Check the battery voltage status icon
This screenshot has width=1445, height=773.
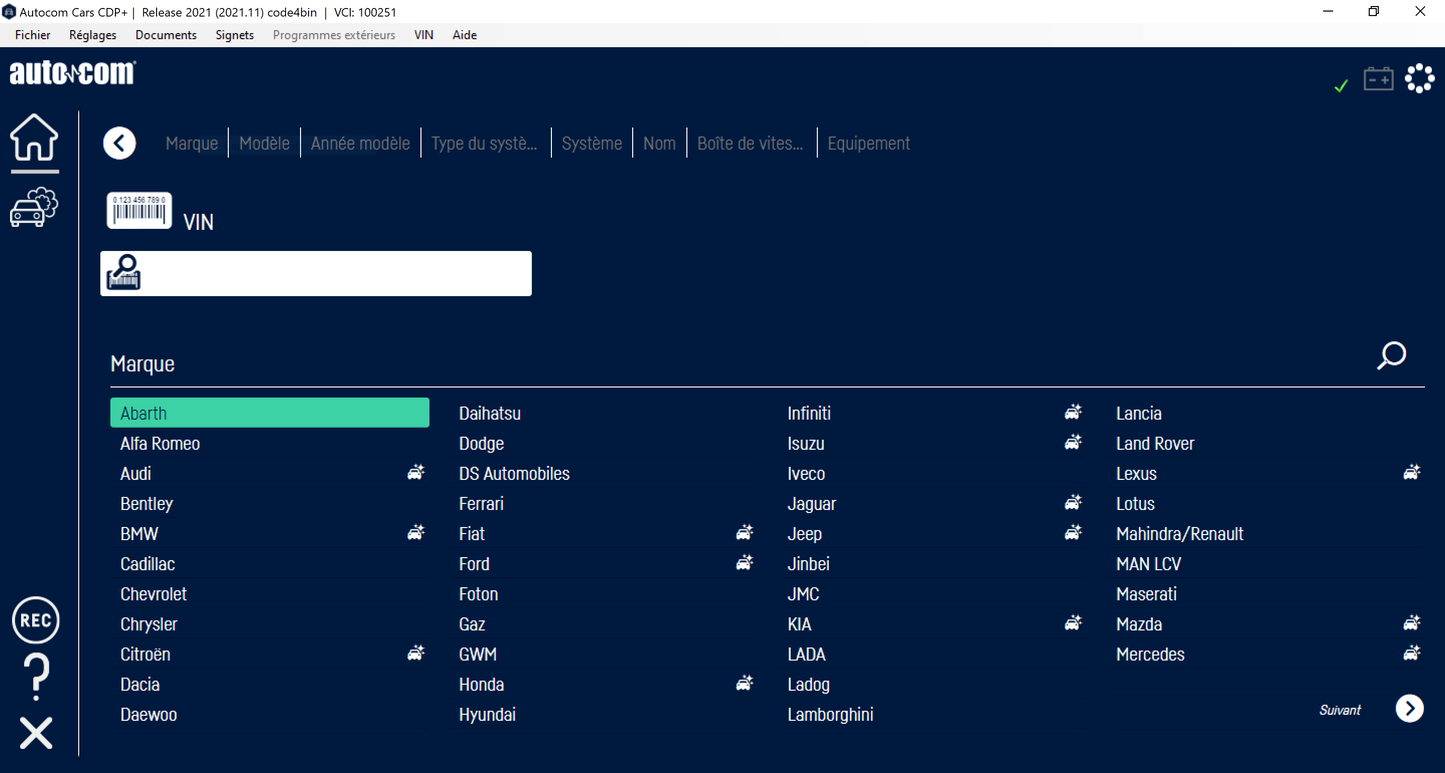[x=1378, y=79]
